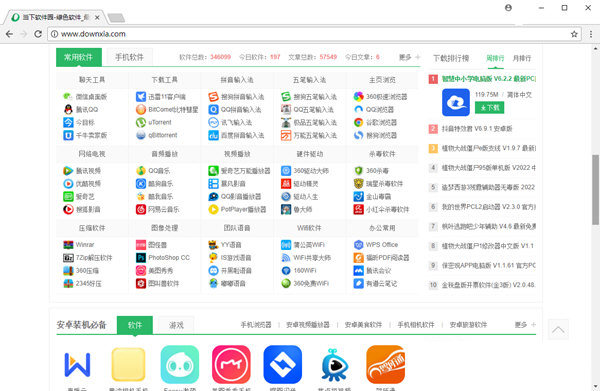
Task: Click the vertical page scrollbar thumb
Action: [x=595, y=189]
